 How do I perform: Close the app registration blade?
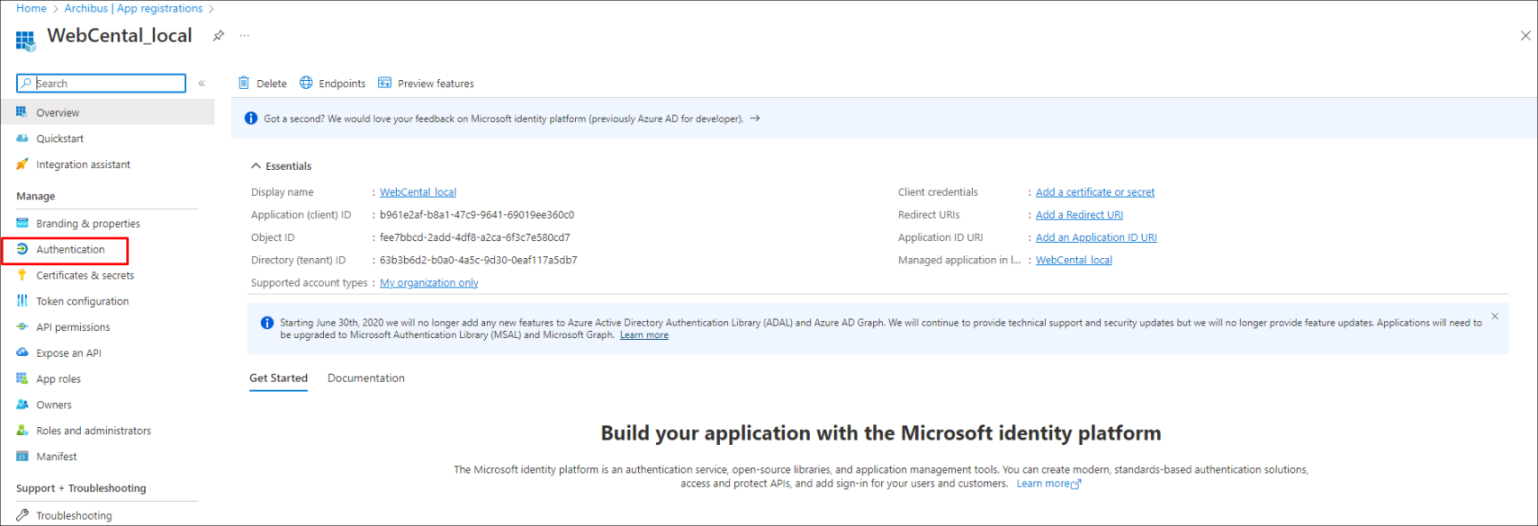[1524, 35]
